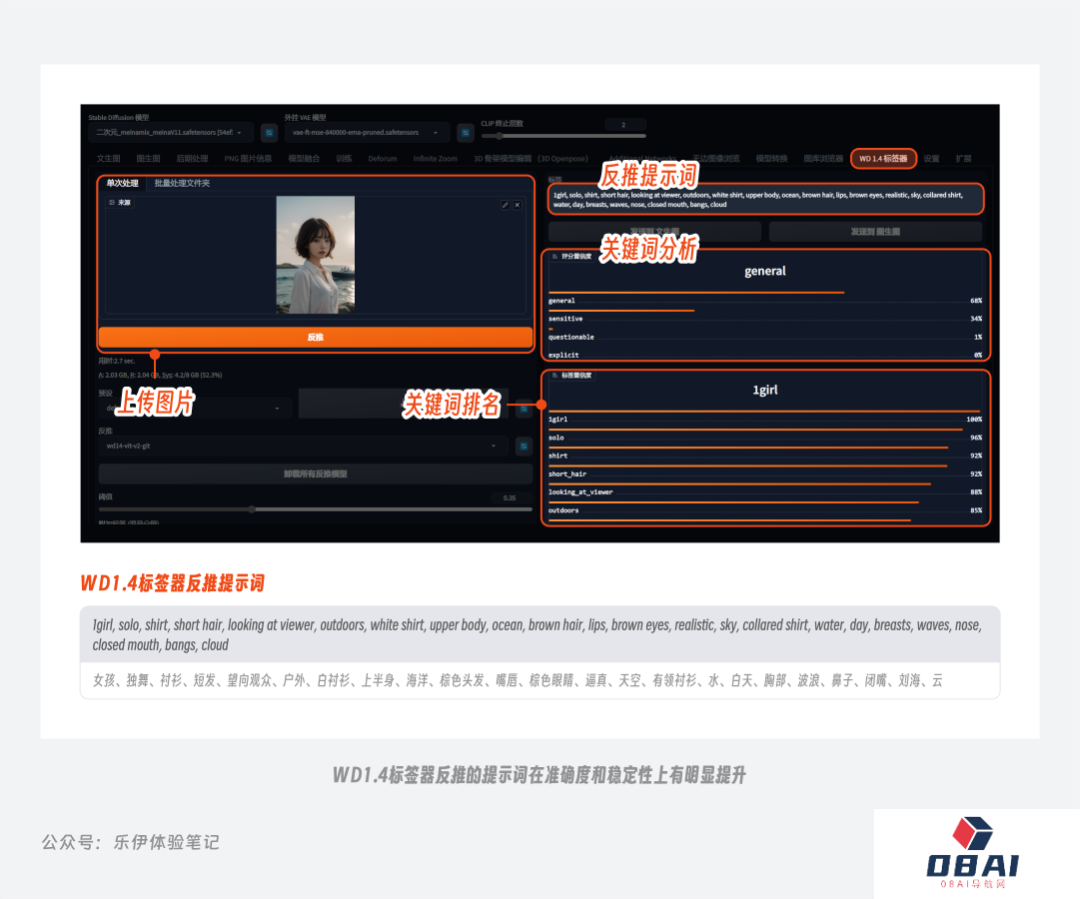
Task: Adjust the CLIP 终止层数 slider
Action: click(563, 136)
